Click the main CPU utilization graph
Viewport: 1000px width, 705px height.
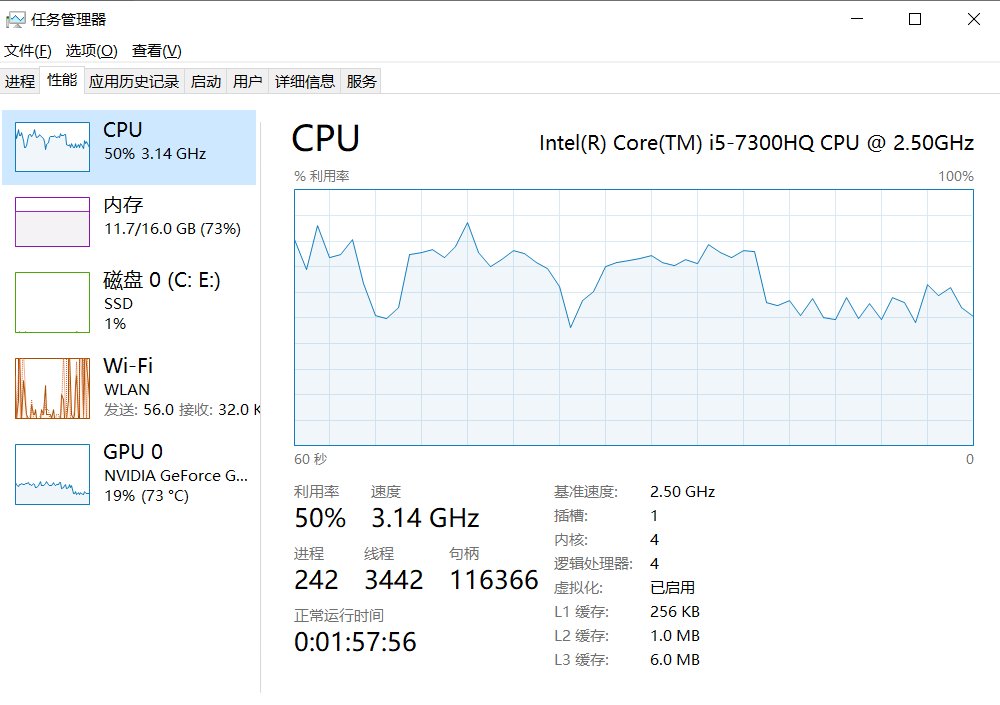tap(634, 317)
